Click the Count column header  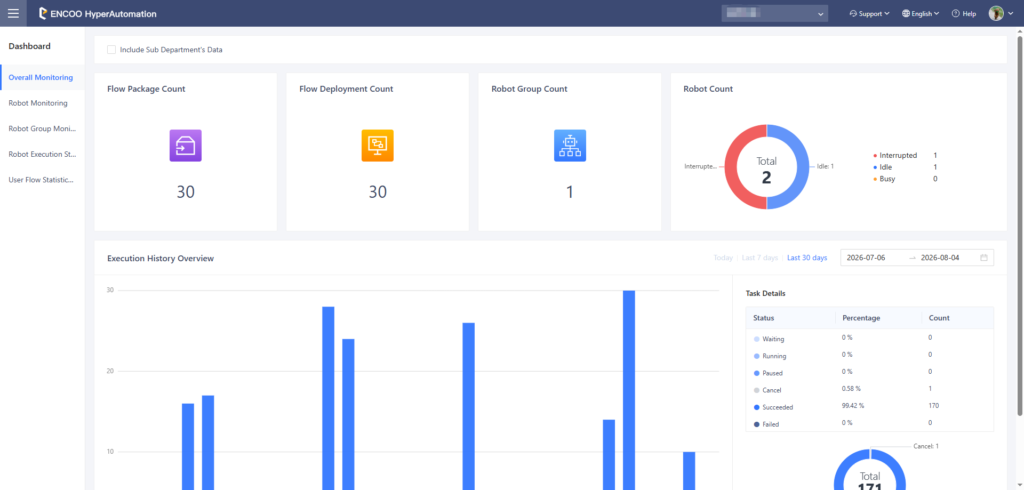tap(939, 318)
